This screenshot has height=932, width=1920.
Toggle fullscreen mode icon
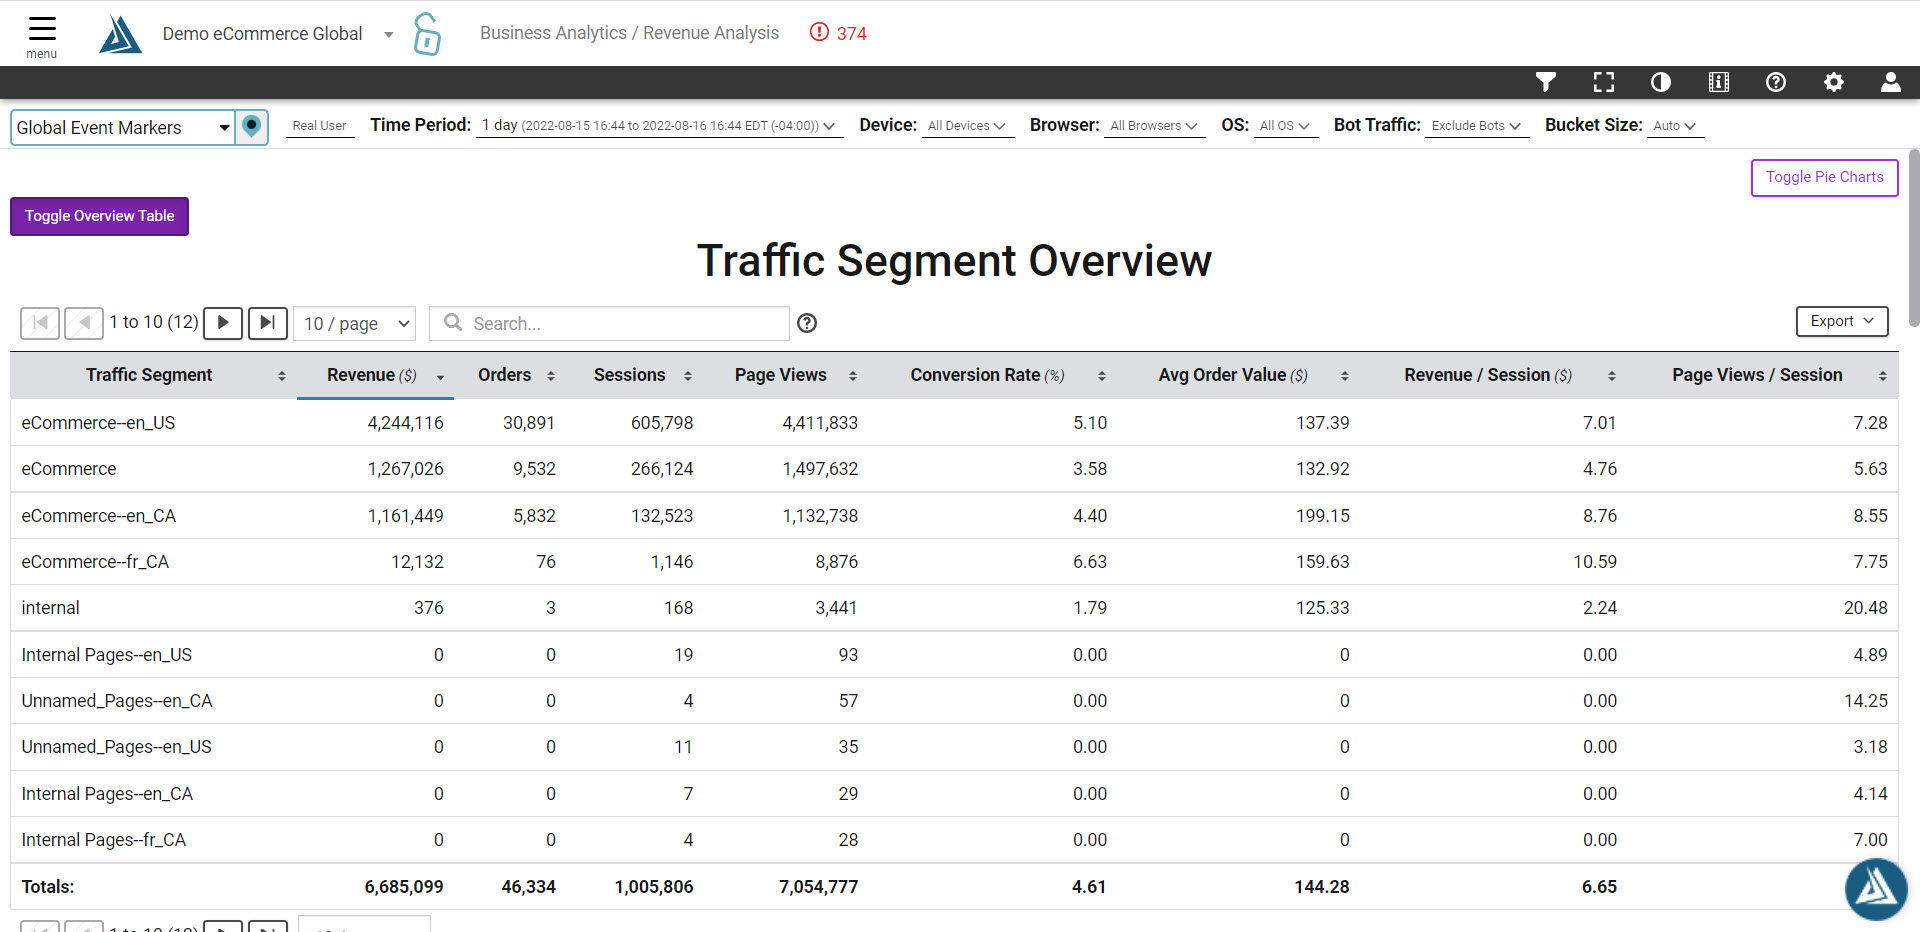[x=1604, y=82]
